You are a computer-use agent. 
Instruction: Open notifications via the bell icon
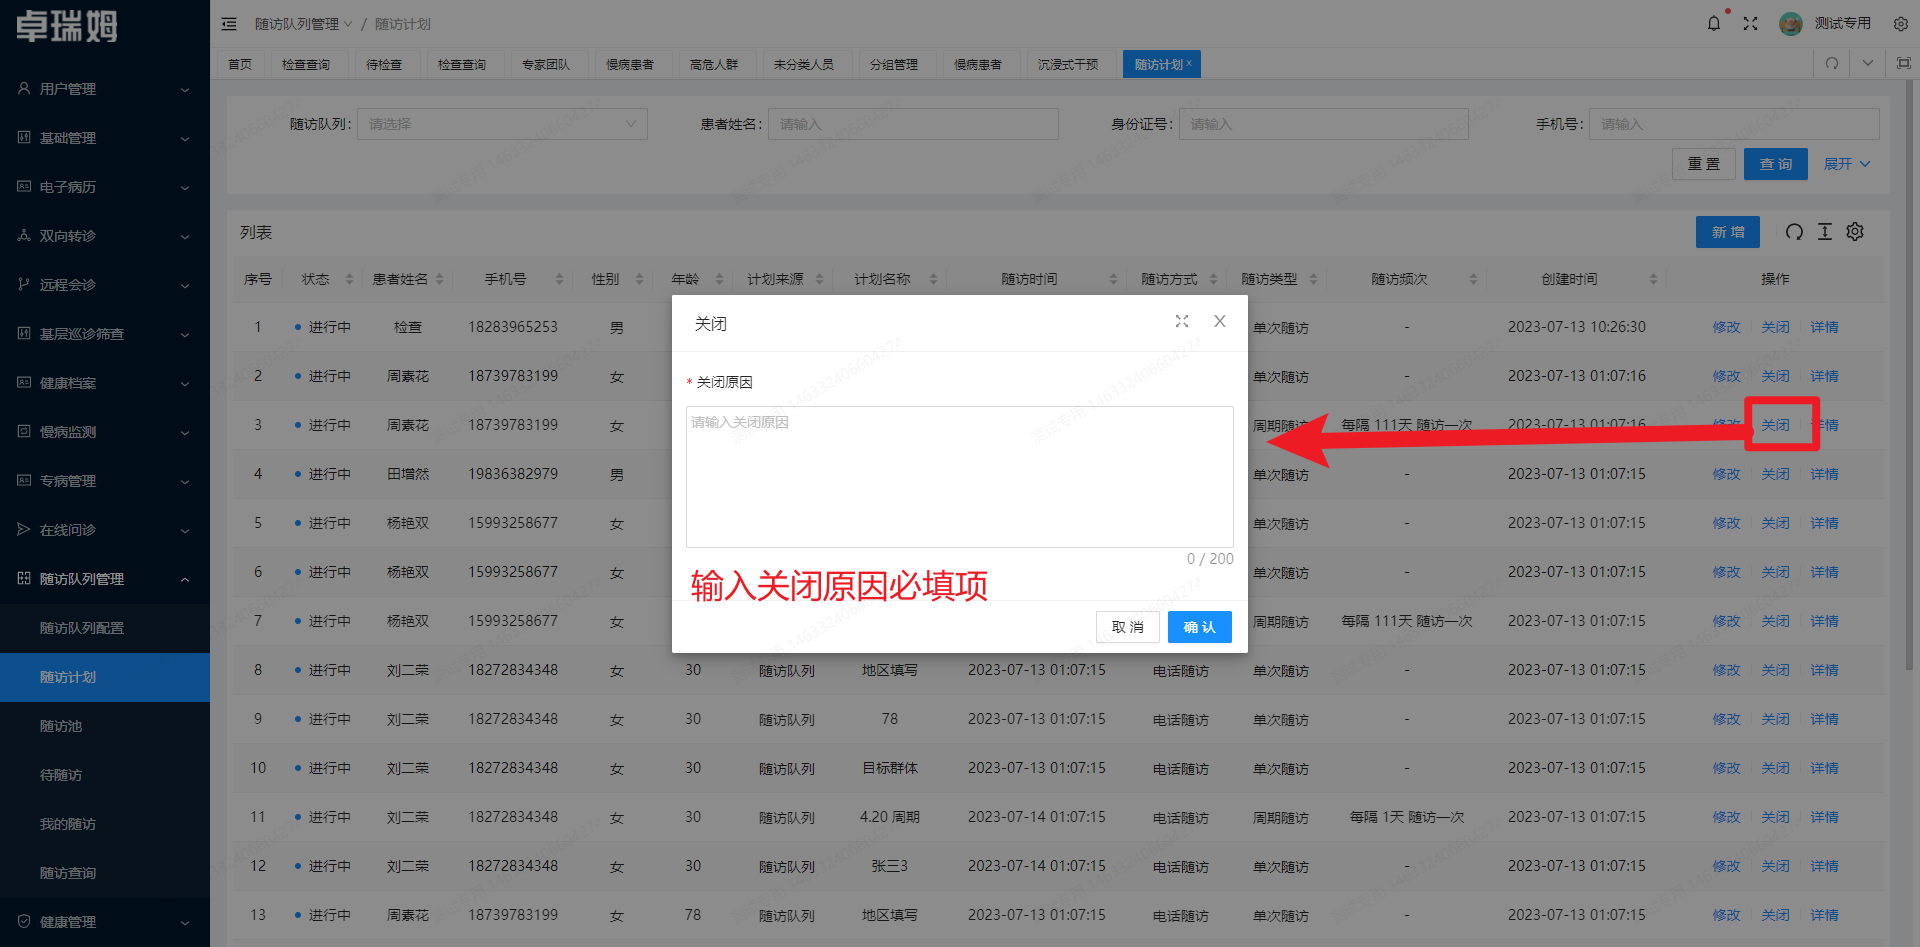pyautogui.click(x=1714, y=23)
